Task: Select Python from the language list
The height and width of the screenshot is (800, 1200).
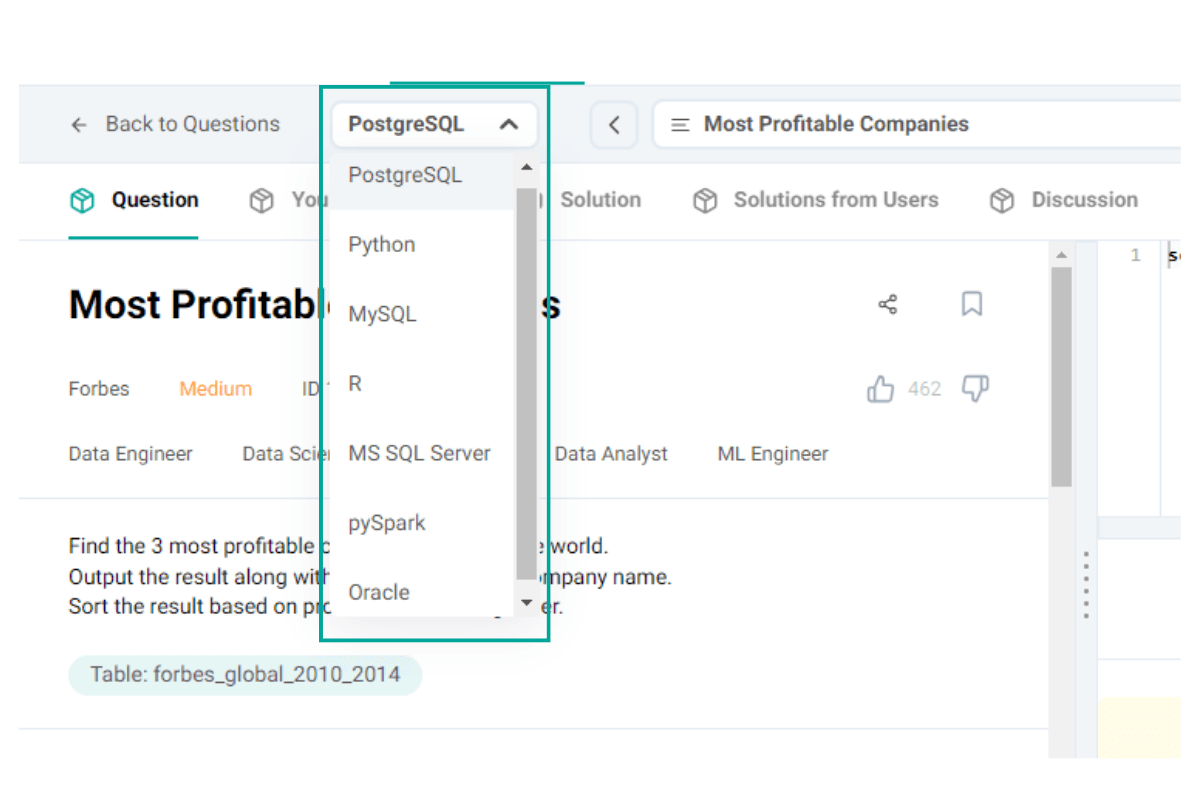Action: tap(381, 244)
